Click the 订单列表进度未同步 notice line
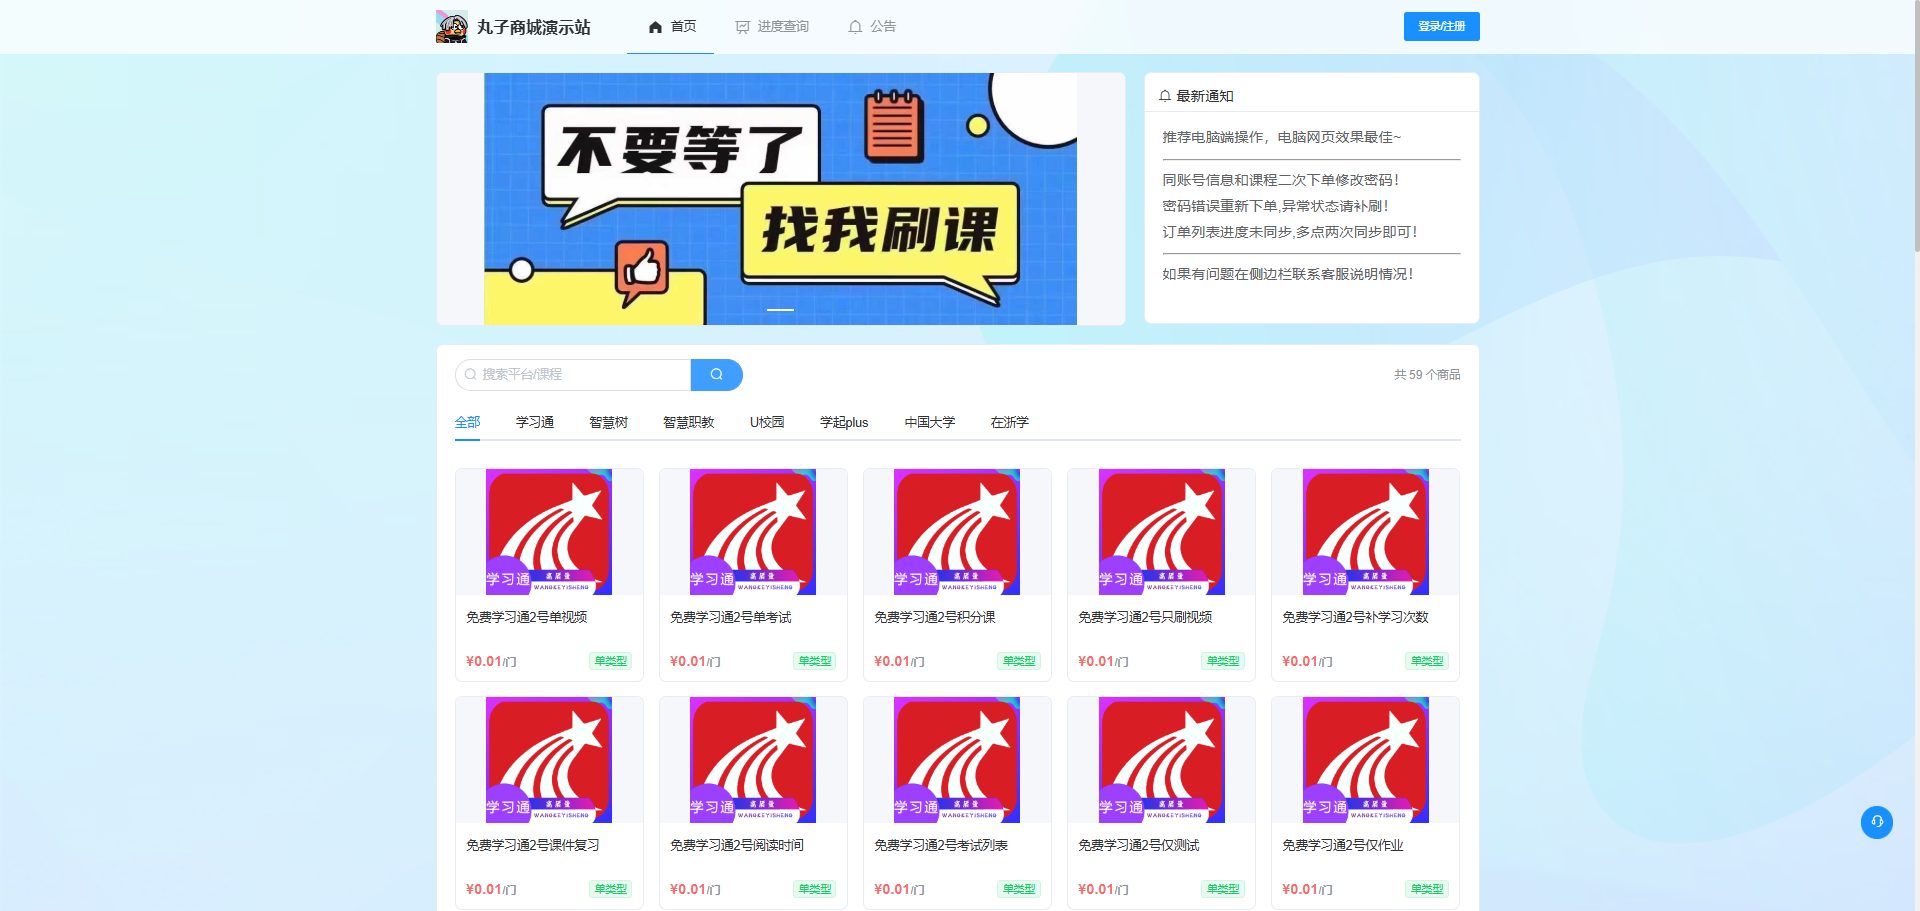The height and width of the screenshot is (911, 1920). click(x=1290, y=232)
